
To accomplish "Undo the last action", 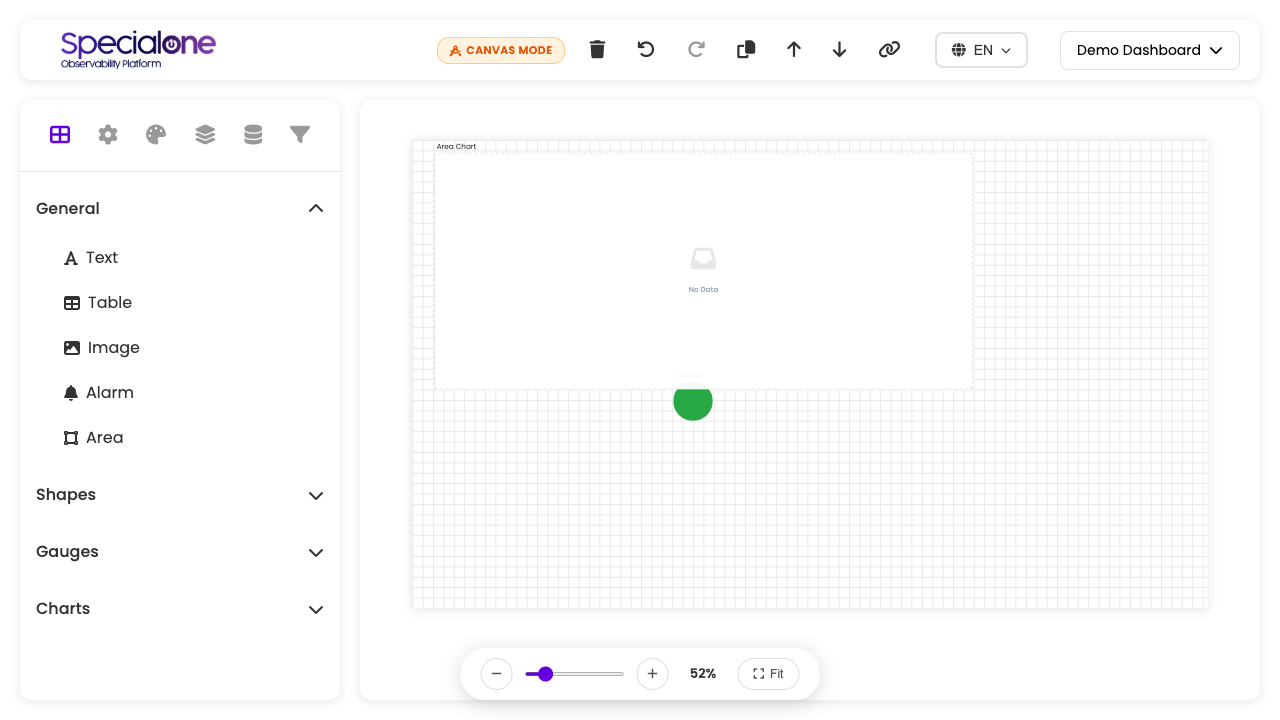I will pos(646,49).
